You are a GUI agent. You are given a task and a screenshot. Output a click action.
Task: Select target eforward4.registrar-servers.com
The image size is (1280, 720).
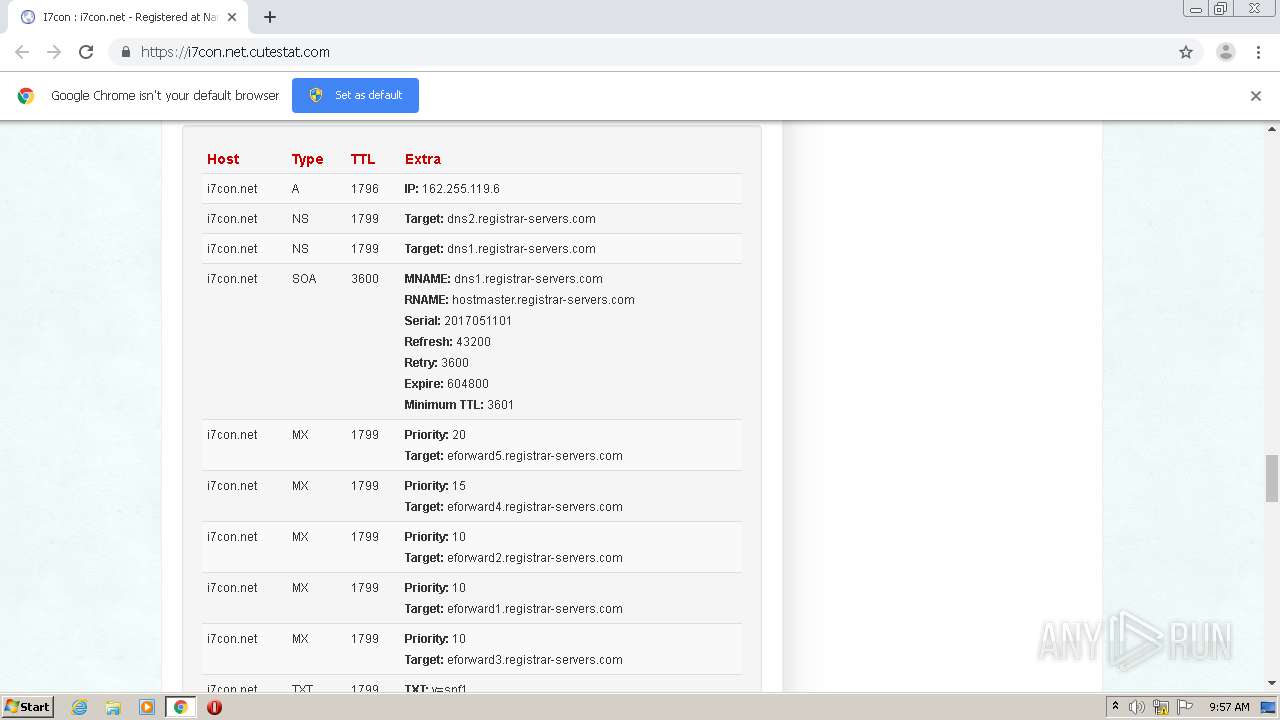[x=535, y=507]
